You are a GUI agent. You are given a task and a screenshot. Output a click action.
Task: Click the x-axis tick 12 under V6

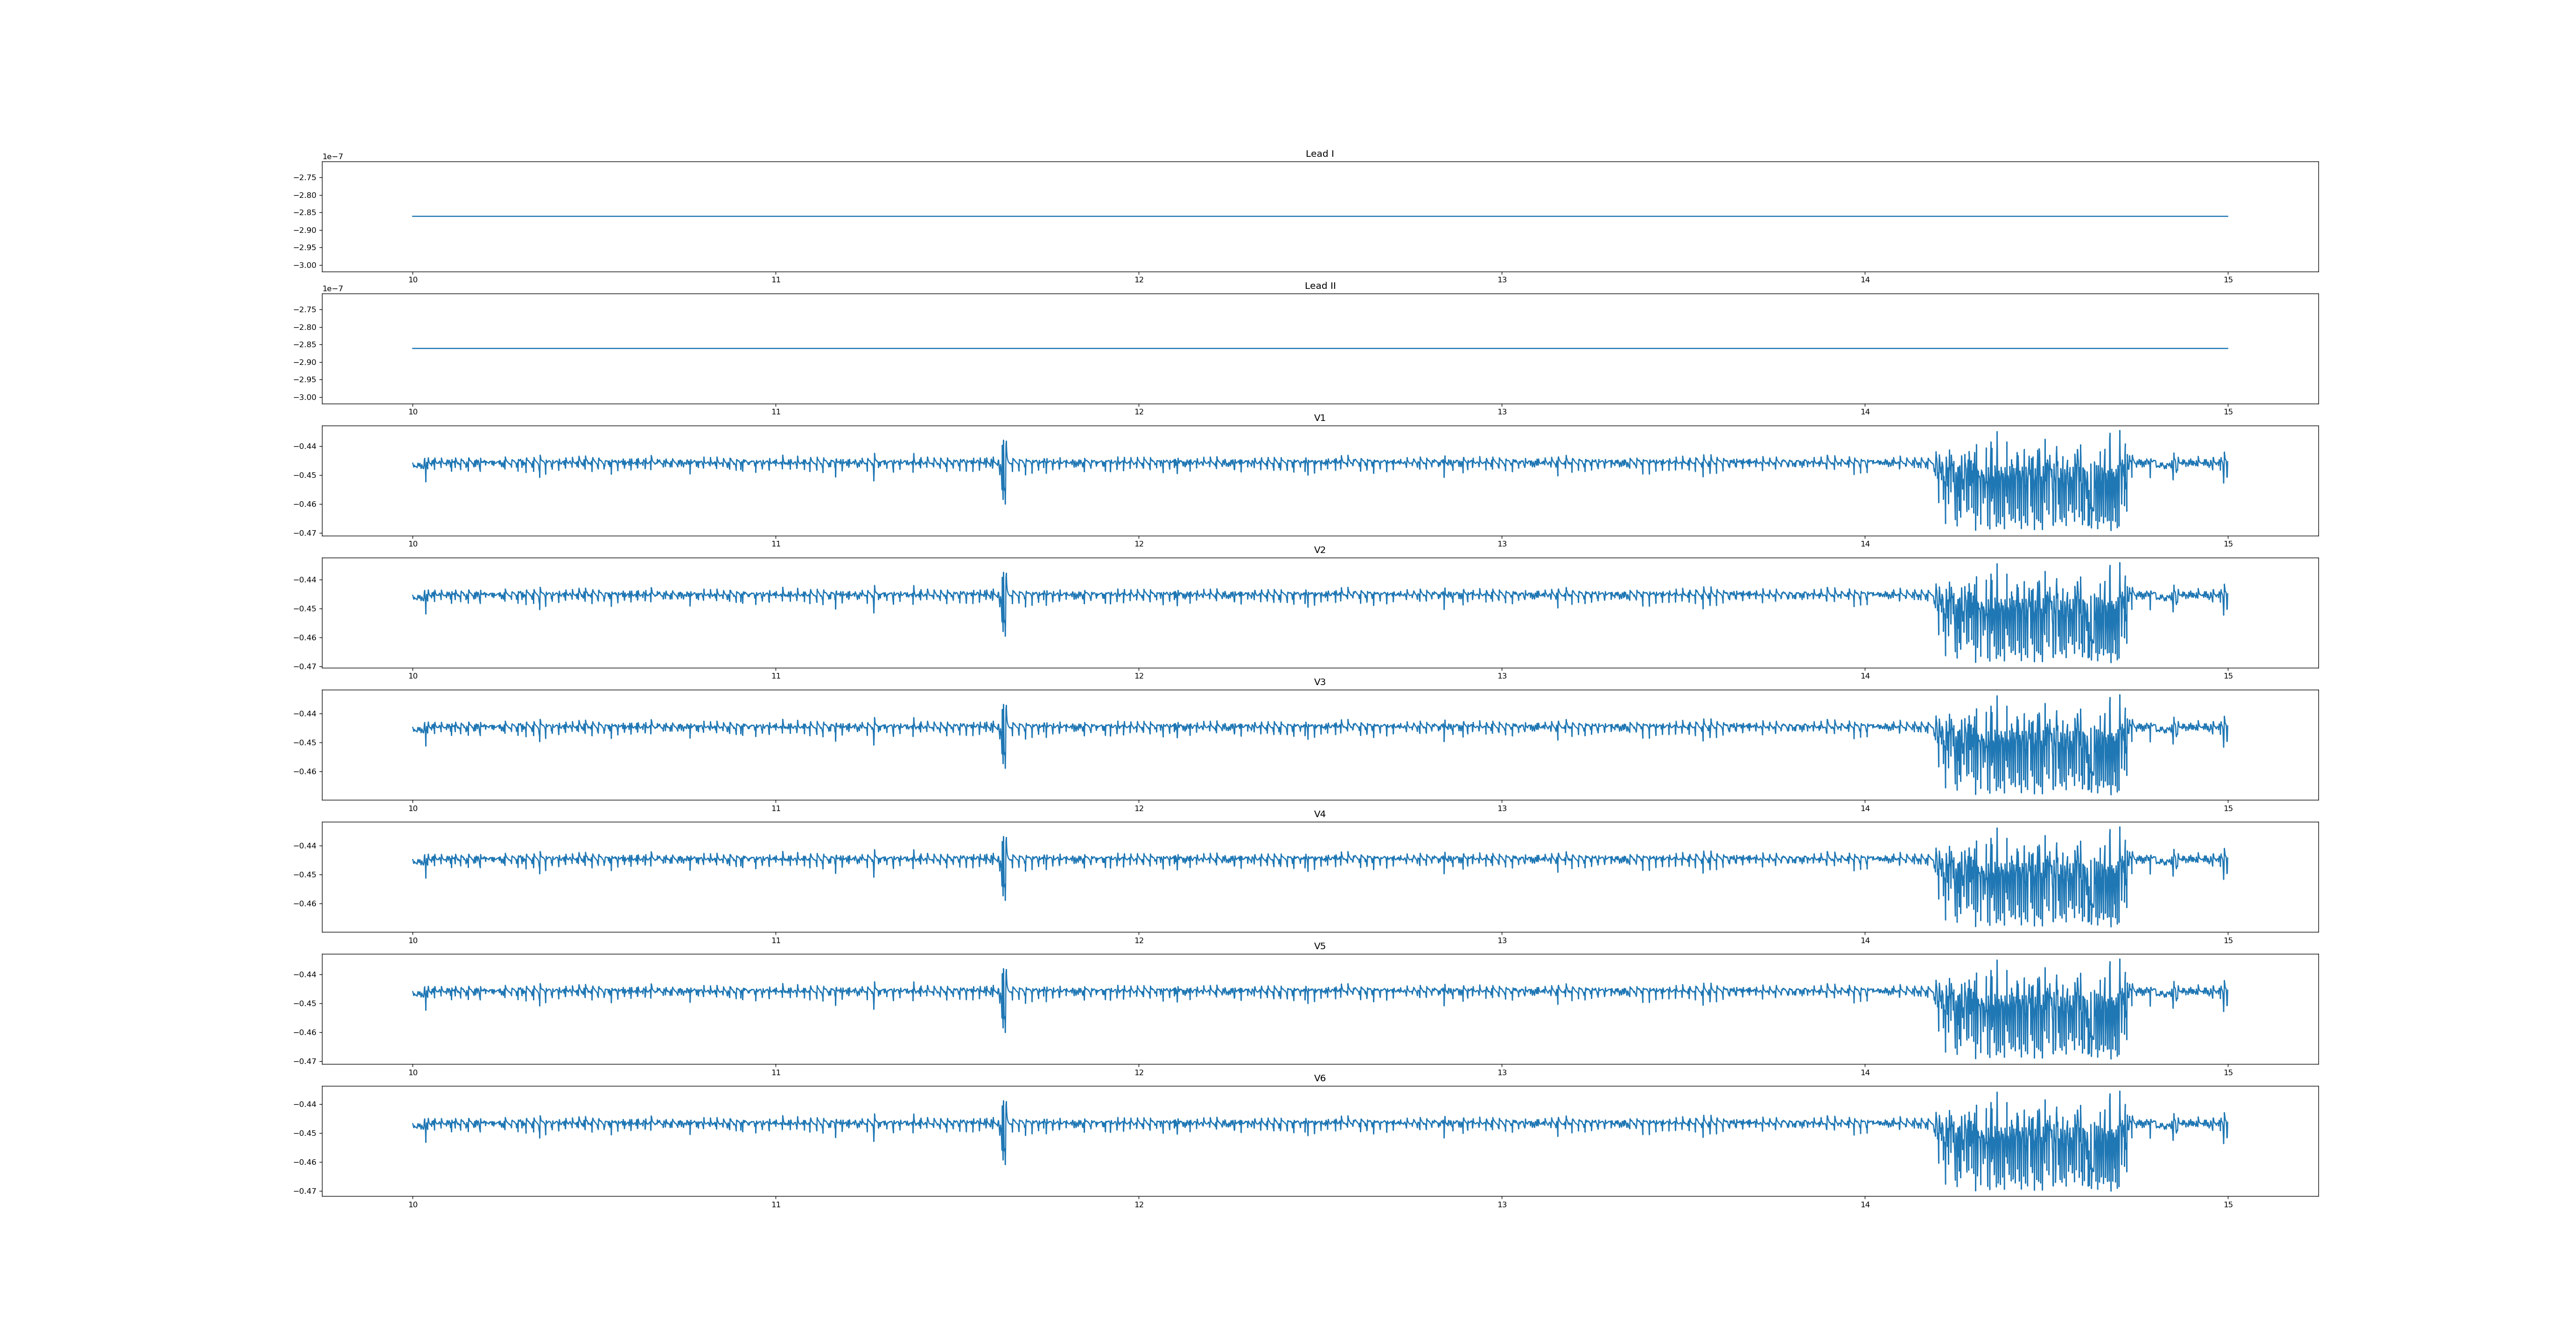tap(1138, 1205)
